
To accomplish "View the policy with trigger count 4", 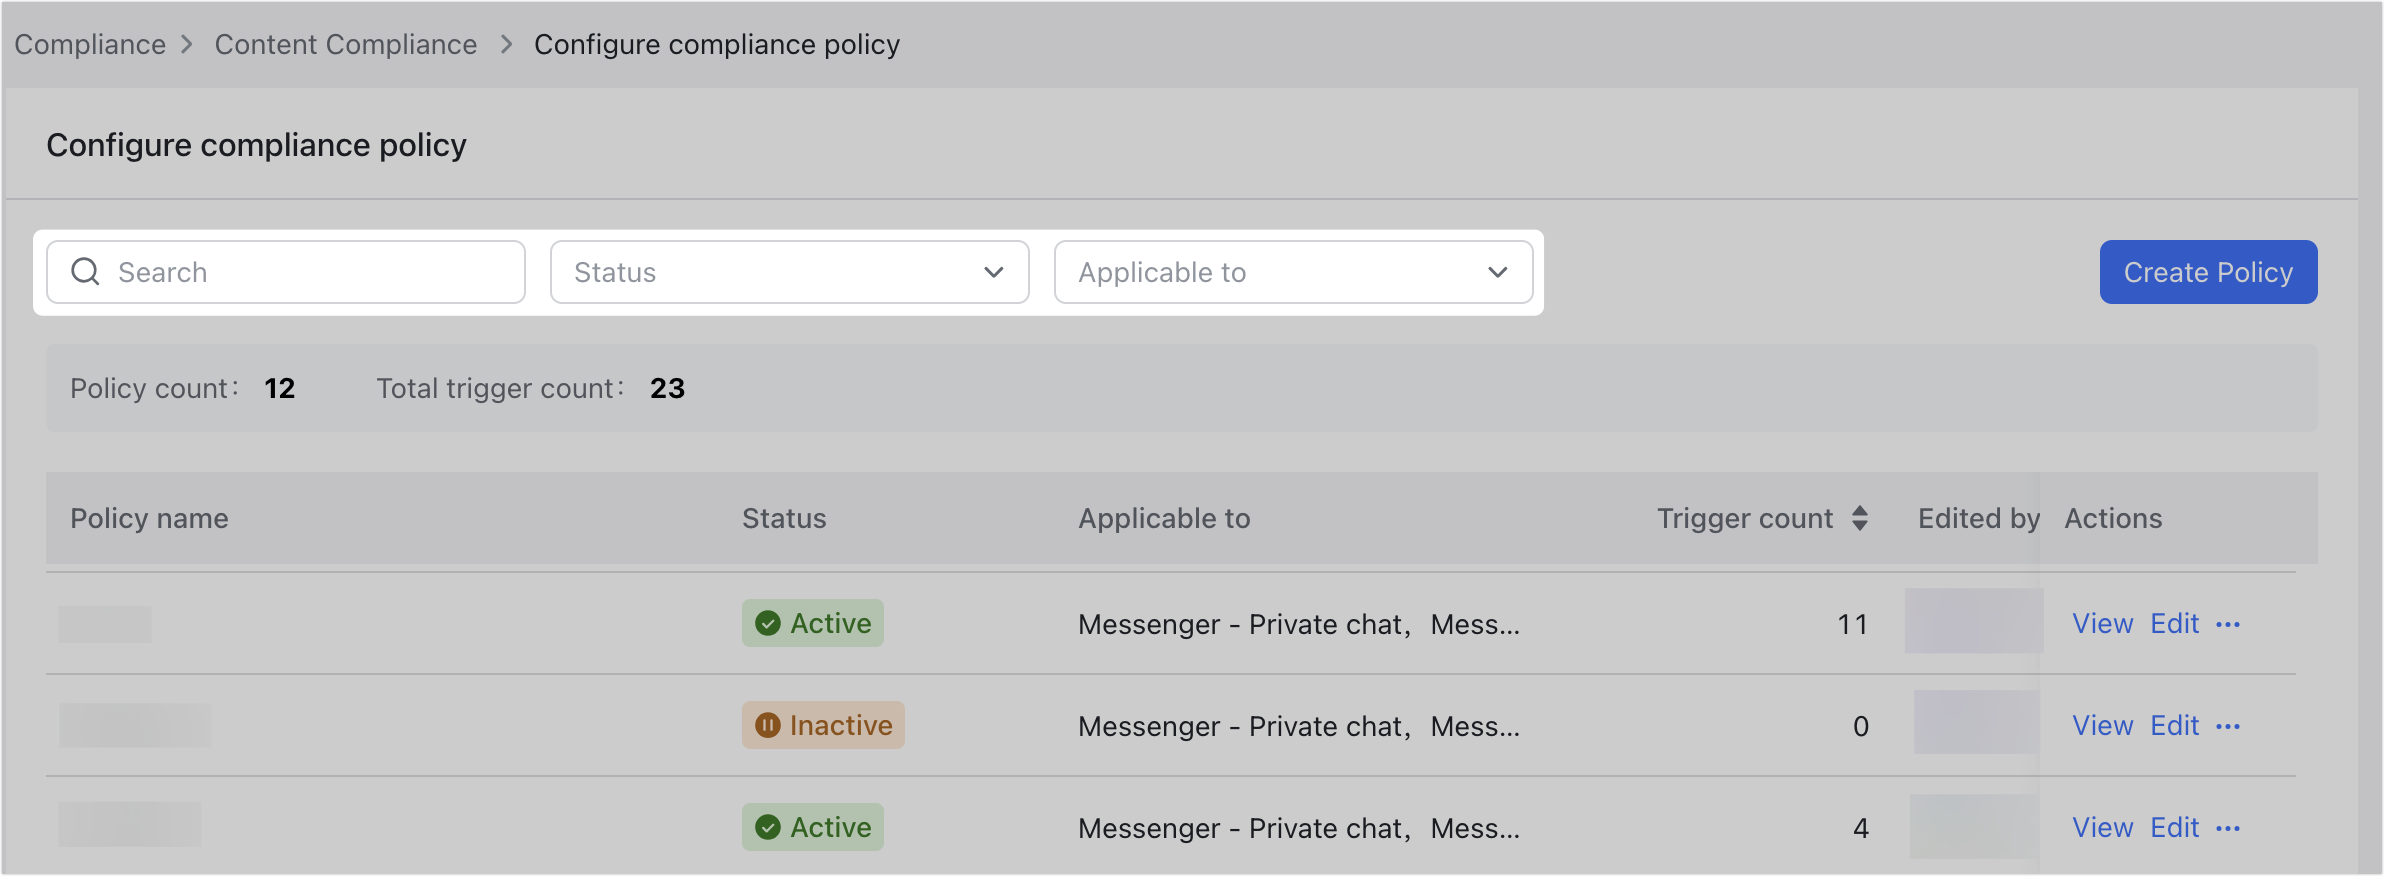I will pyautogui.click(x=2102, y=828).
